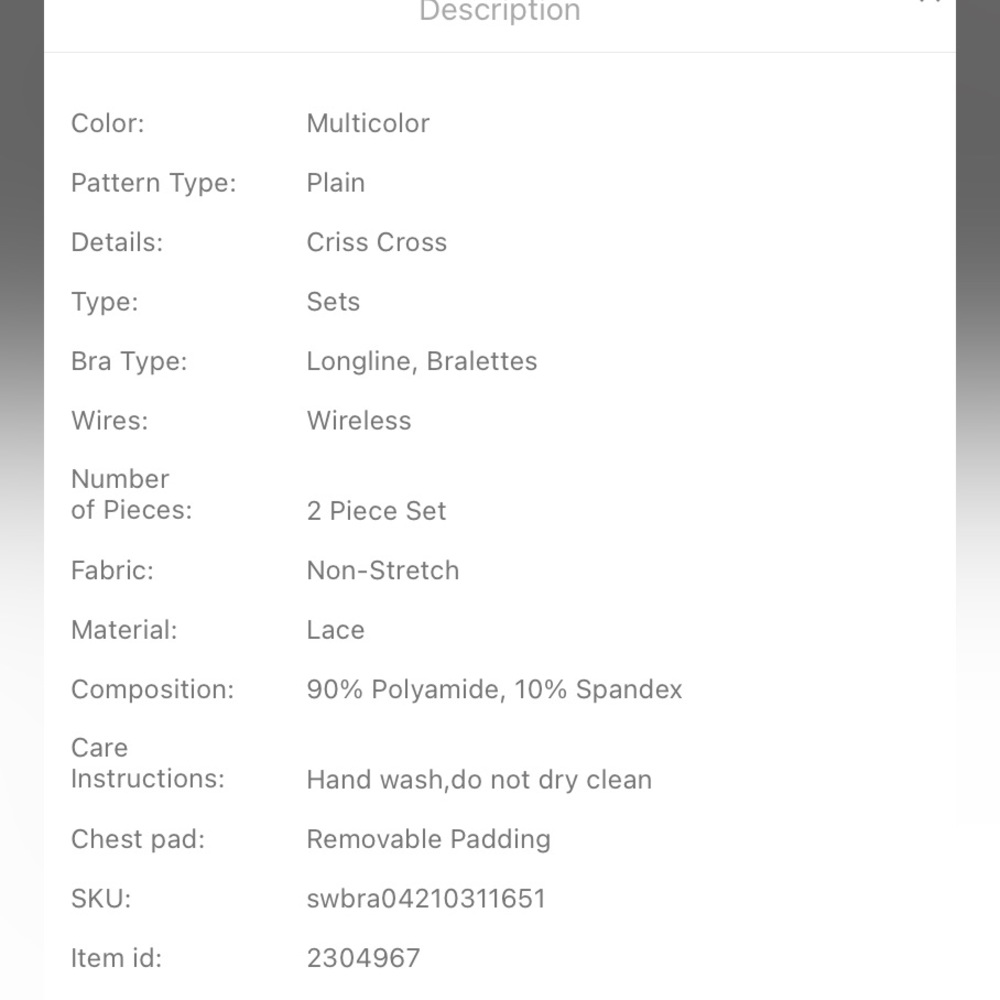Click the Care Instructions label
This screenshot has height=1000, width=1000.
[x=147, y=763]
